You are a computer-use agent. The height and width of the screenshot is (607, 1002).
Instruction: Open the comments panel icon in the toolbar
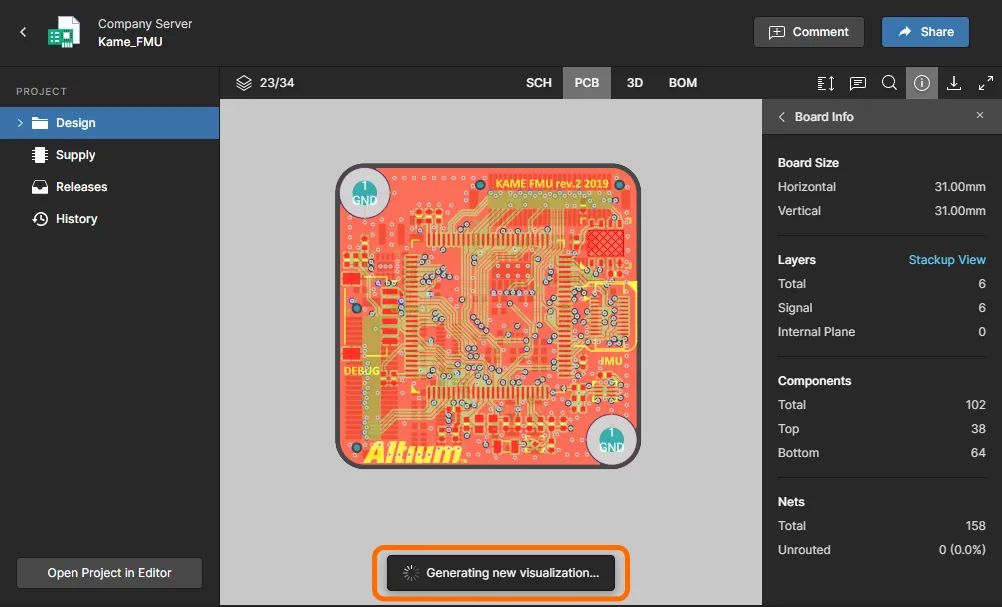coord(858,83)
